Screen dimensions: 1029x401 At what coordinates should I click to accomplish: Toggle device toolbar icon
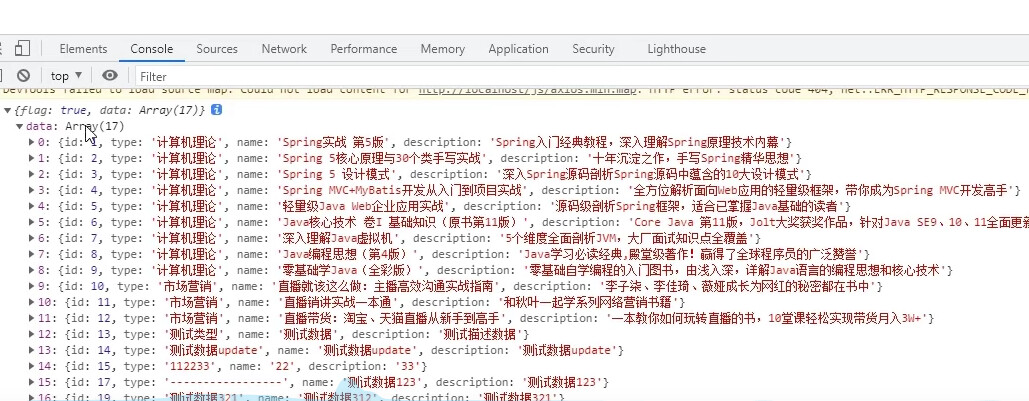tap(22, 49)
